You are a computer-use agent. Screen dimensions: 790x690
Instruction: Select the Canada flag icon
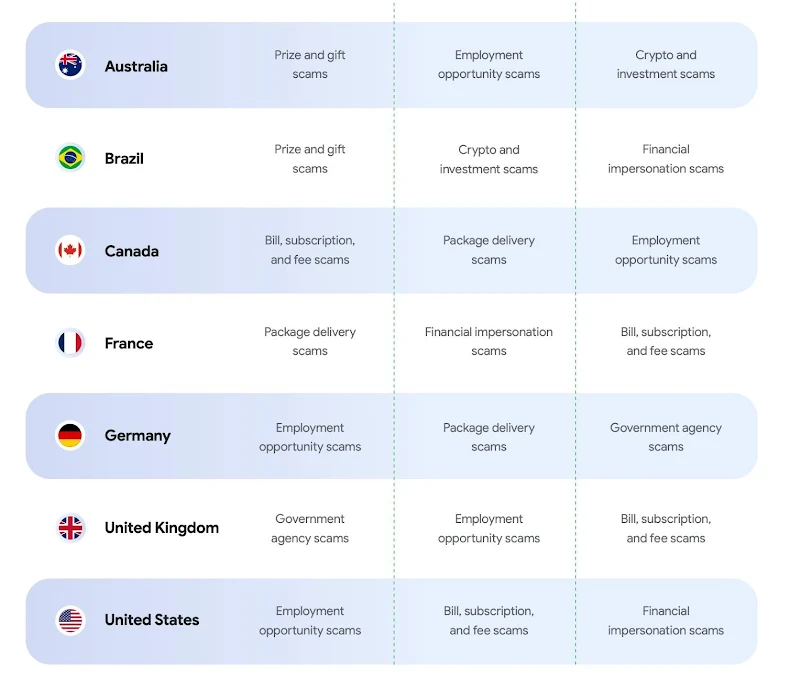[x=70, y=251]
